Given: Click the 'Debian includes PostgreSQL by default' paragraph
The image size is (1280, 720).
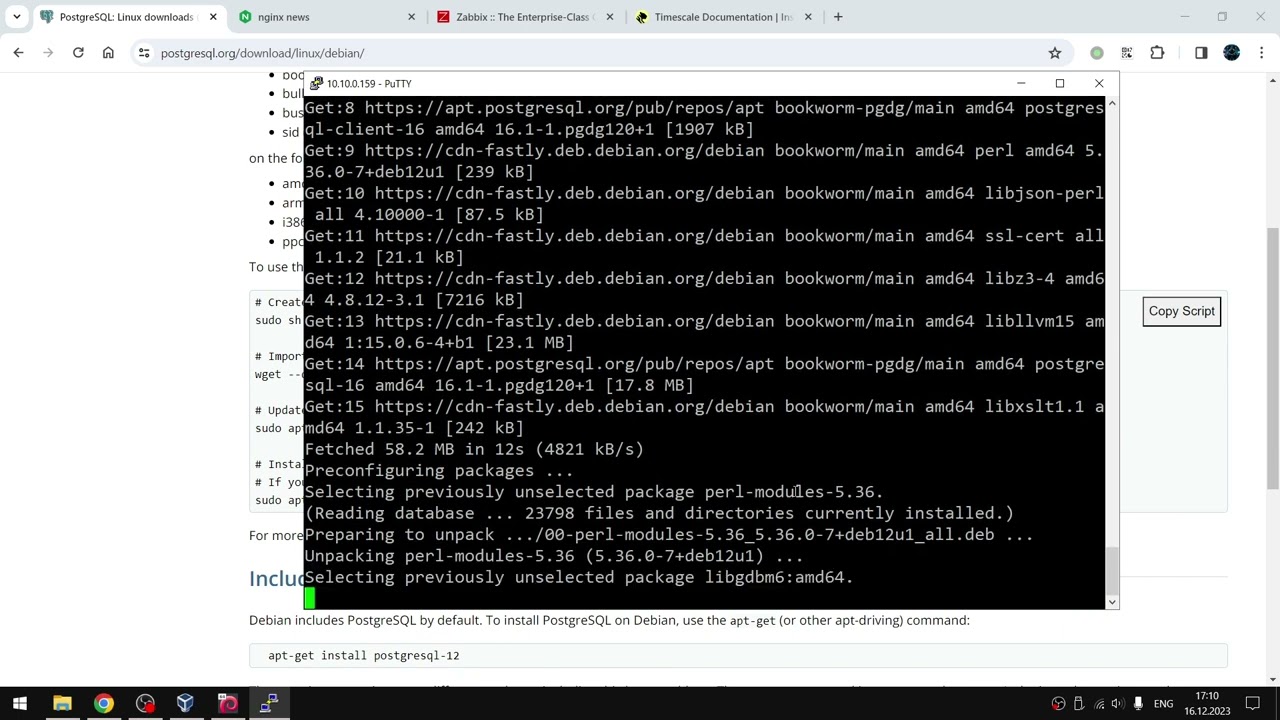Looking at the screenshot, I should tap(609, 620).
